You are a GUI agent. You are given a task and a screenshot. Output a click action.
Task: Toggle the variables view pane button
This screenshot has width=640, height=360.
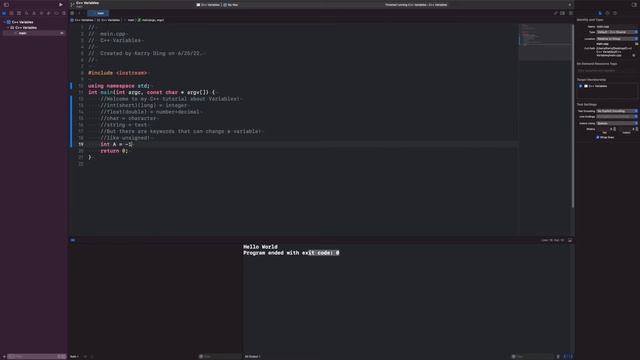click(x=566, y=356)
